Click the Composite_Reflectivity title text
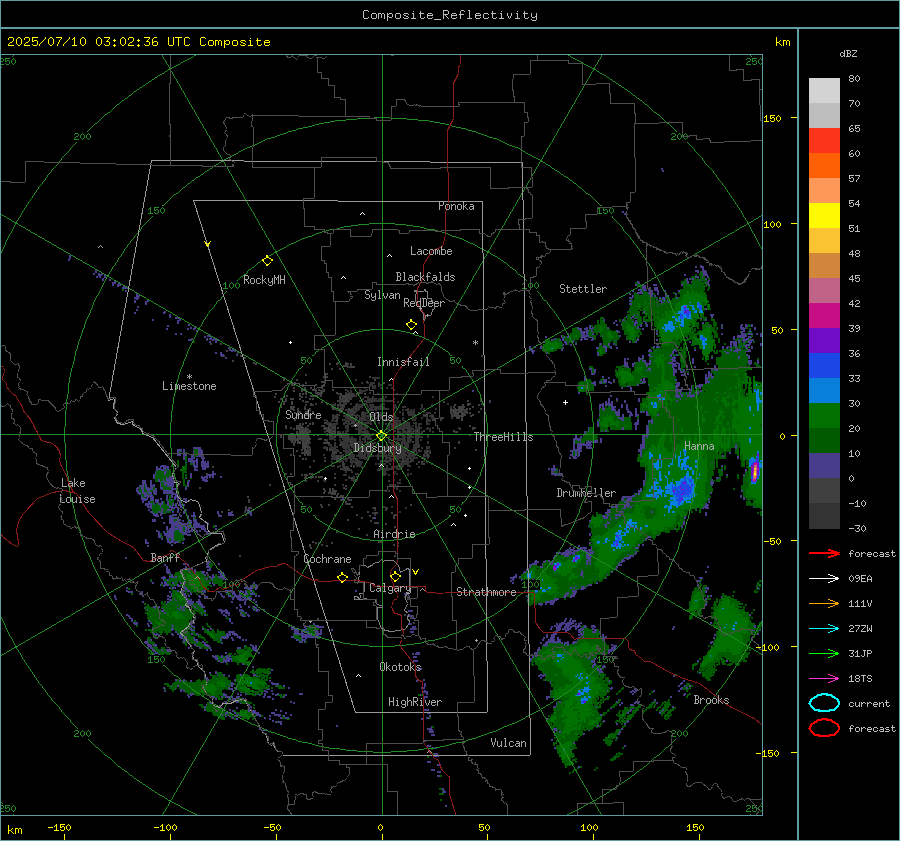900x841 pixels. [450, 15]
